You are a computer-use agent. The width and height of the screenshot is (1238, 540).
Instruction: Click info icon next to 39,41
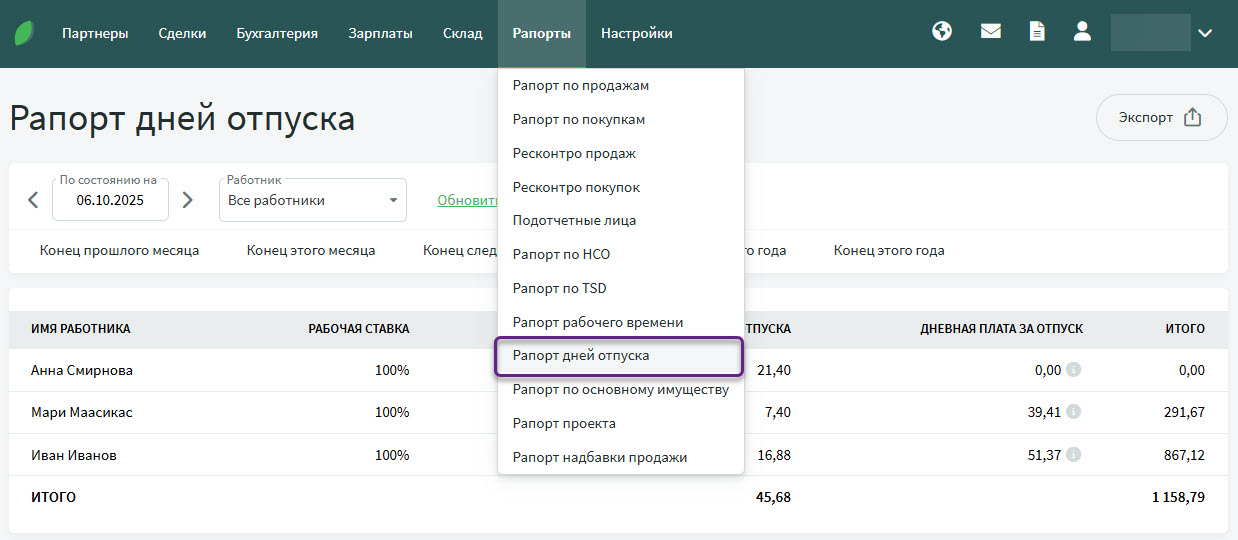click(x=1073, y=412)
